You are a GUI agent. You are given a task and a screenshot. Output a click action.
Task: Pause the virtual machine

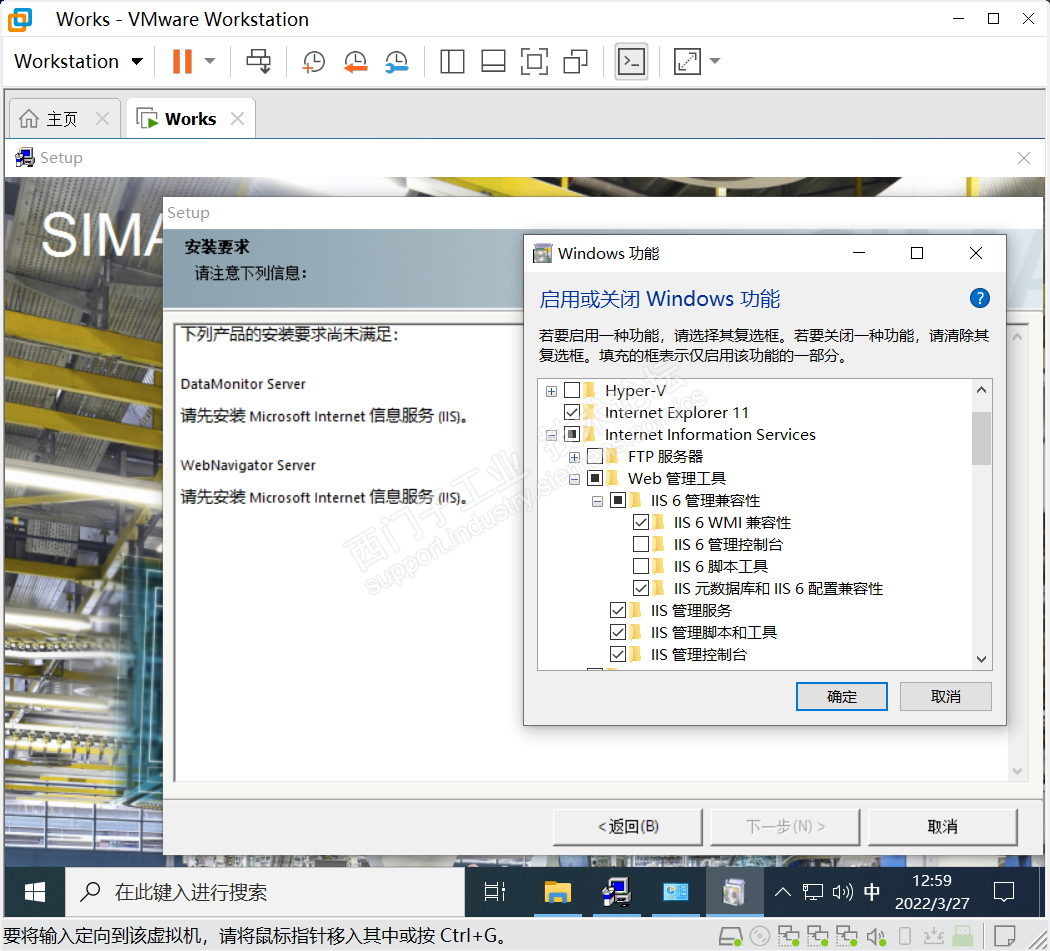tap(181, 62)
